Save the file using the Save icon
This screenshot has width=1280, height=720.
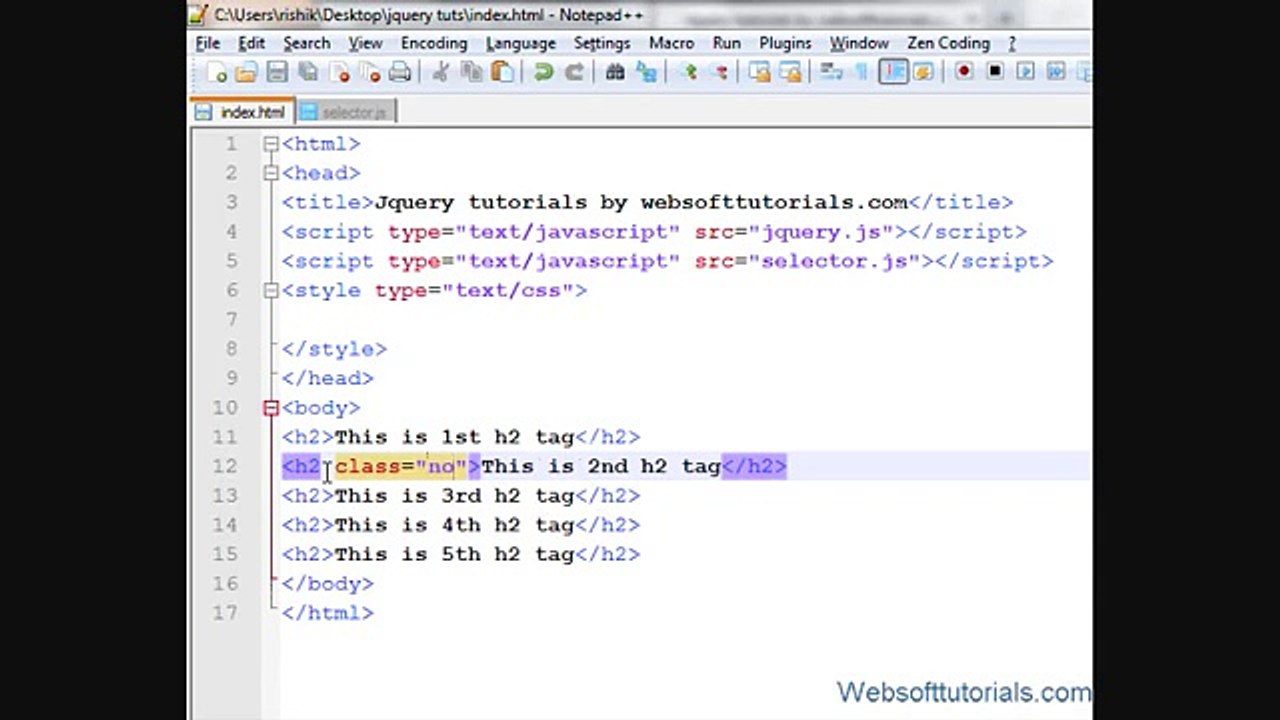277,72
